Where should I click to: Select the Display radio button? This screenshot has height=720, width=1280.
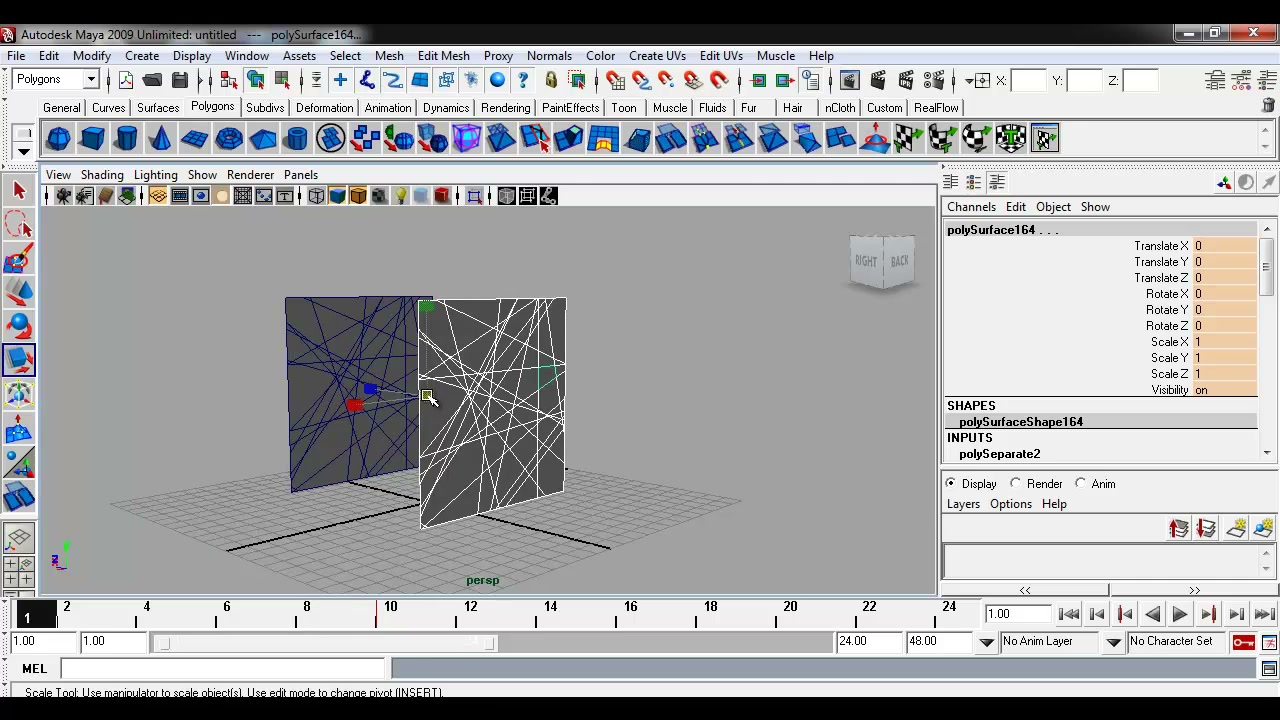click(x=951, y=484)
